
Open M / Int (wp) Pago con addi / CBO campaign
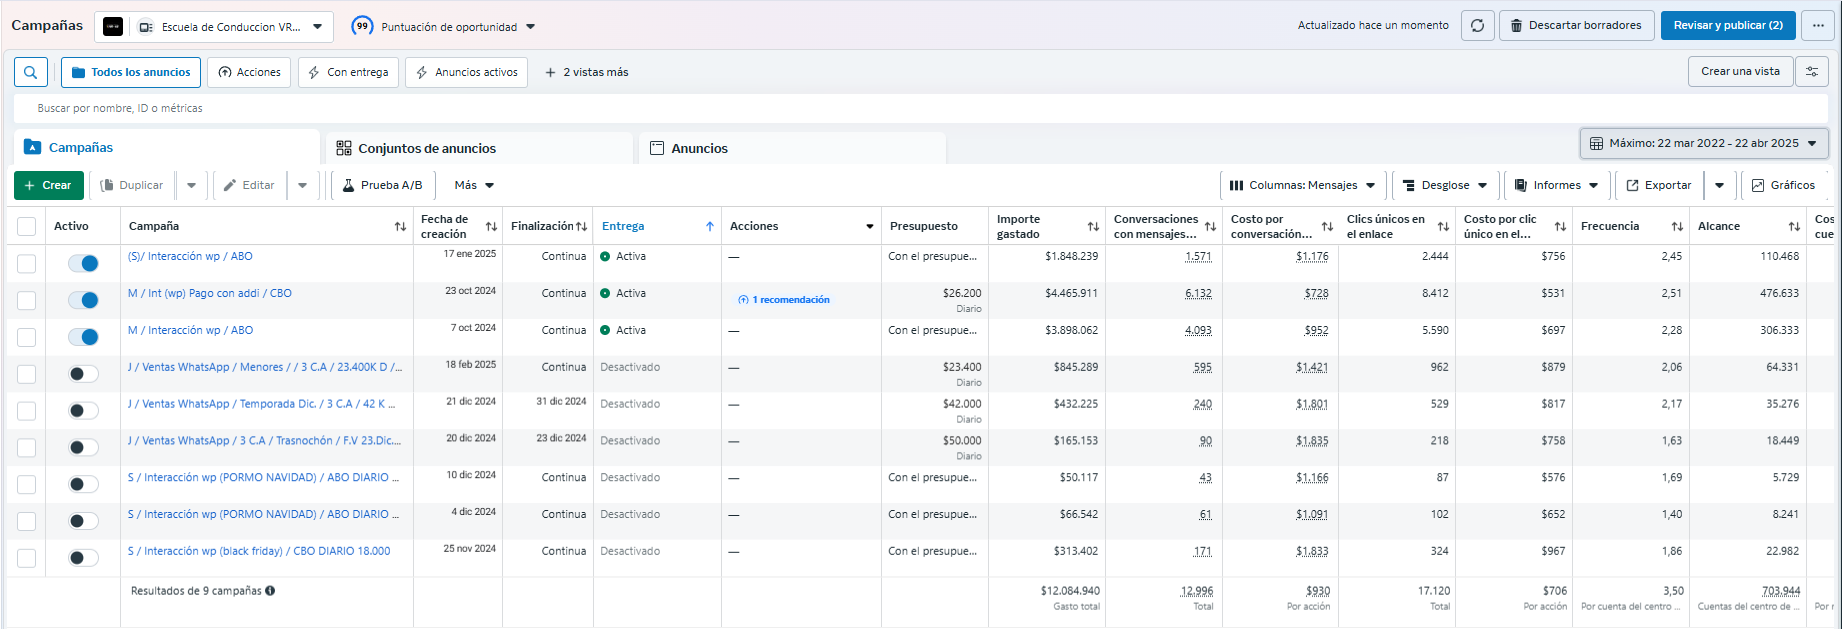[x=210, y=293]
